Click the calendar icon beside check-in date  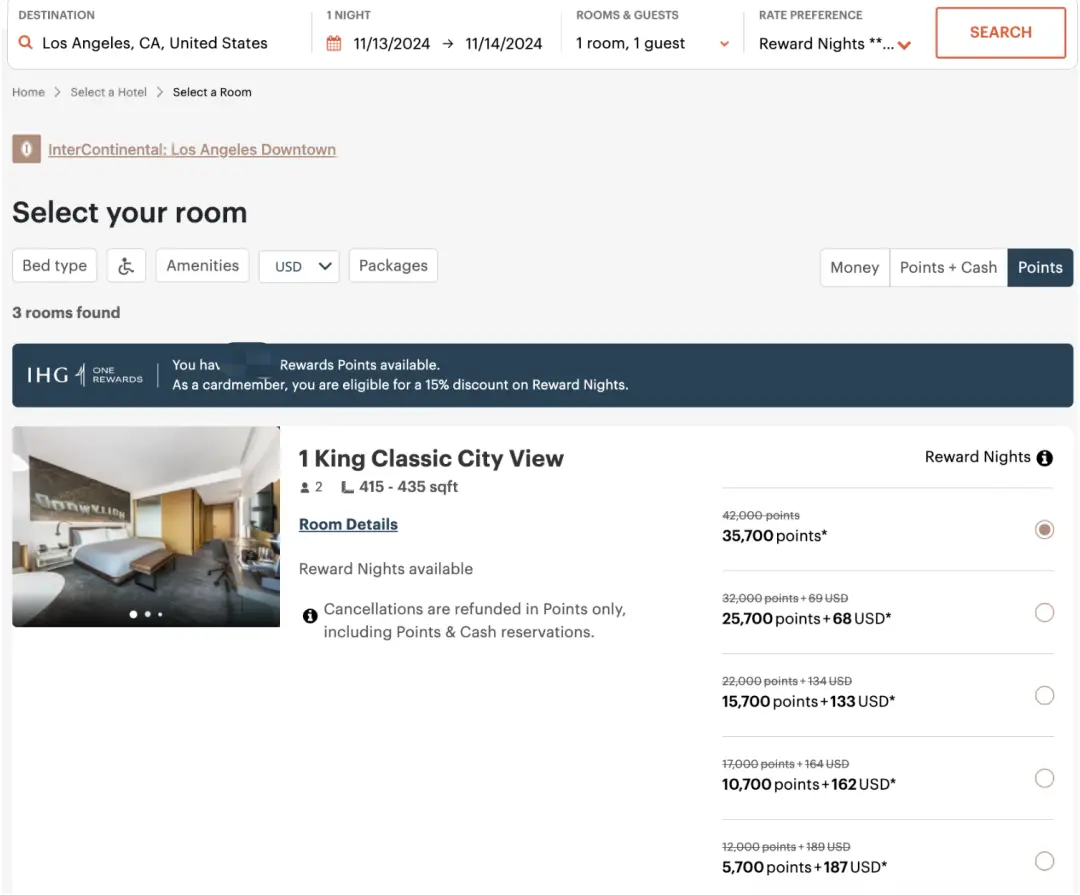334,44
